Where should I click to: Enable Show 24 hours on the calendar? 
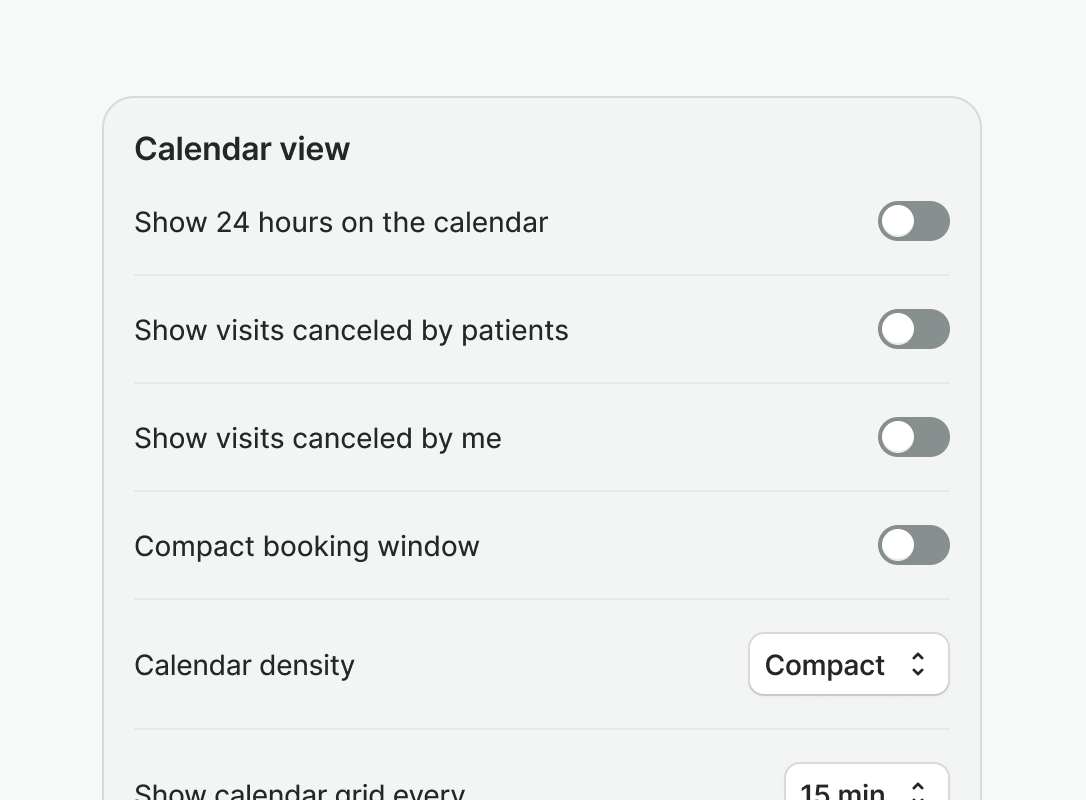pyautogui.click(x=913, y=221)
